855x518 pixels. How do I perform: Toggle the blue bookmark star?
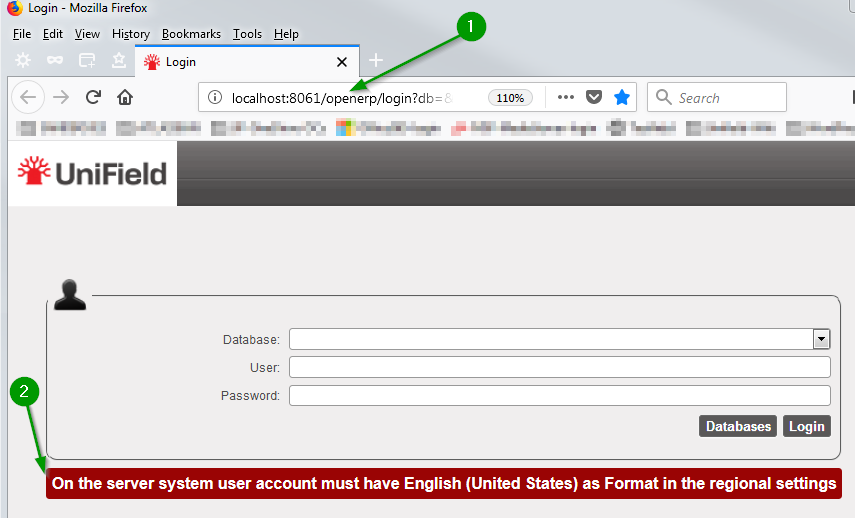[622, 97]
